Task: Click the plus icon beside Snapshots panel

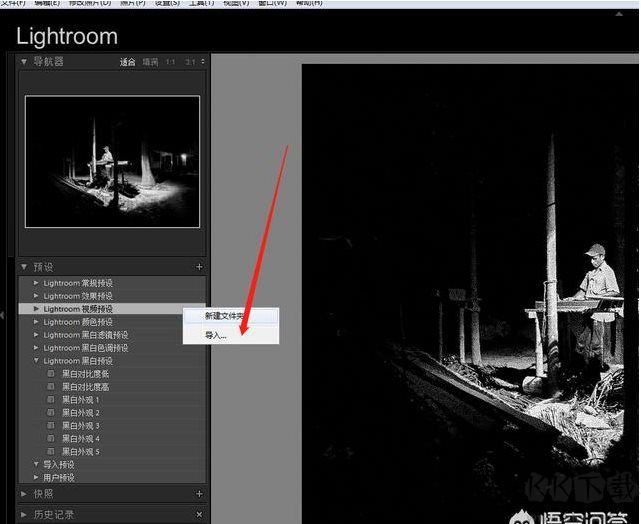Action: point(199,494)
